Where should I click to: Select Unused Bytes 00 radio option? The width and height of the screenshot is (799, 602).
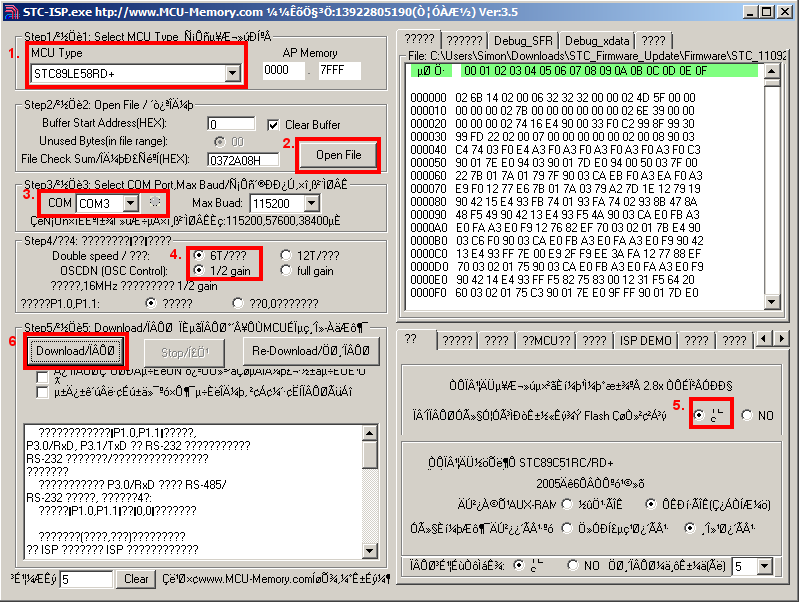coord(220,141)
